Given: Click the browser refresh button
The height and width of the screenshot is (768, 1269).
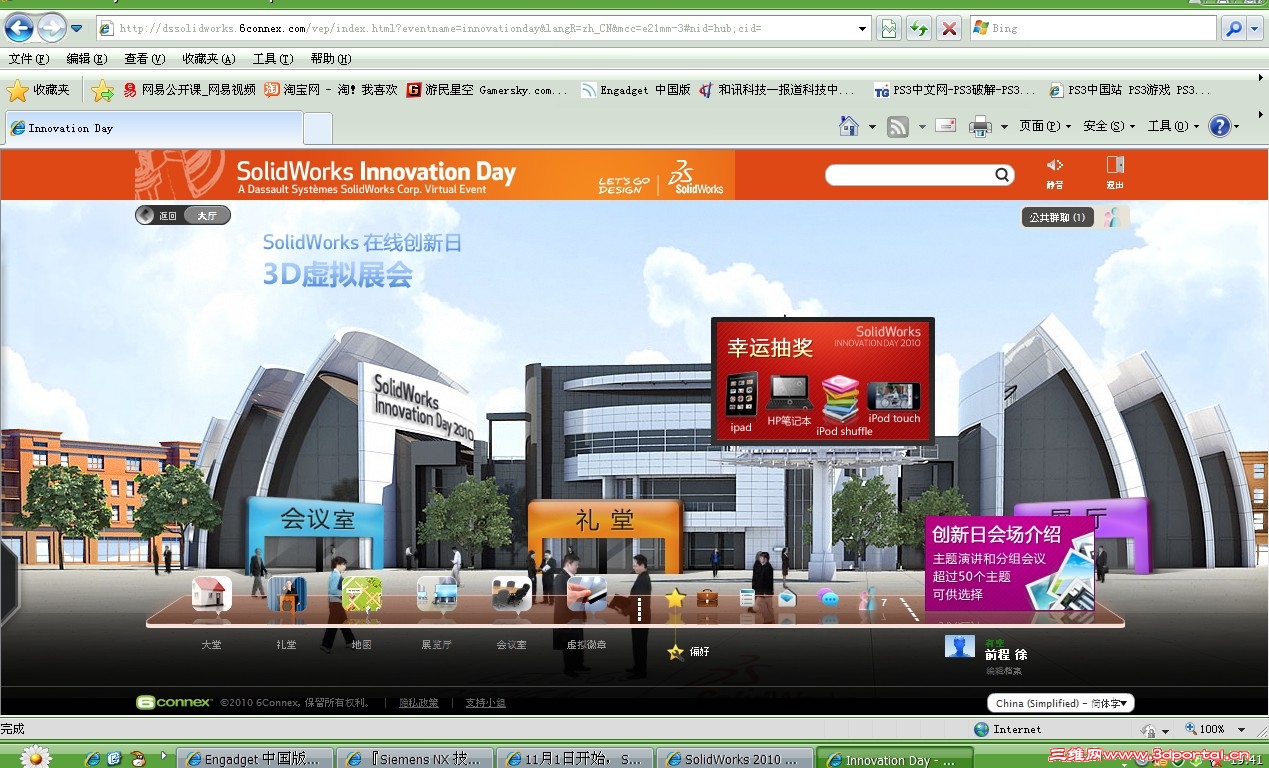Looking at the screenshot, I should pos(918,28).
